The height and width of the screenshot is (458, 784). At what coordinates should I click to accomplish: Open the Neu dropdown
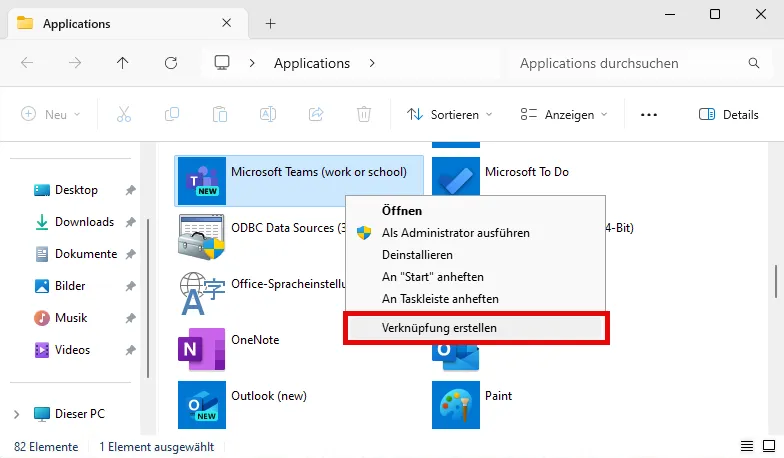click(x=50, y=114)
